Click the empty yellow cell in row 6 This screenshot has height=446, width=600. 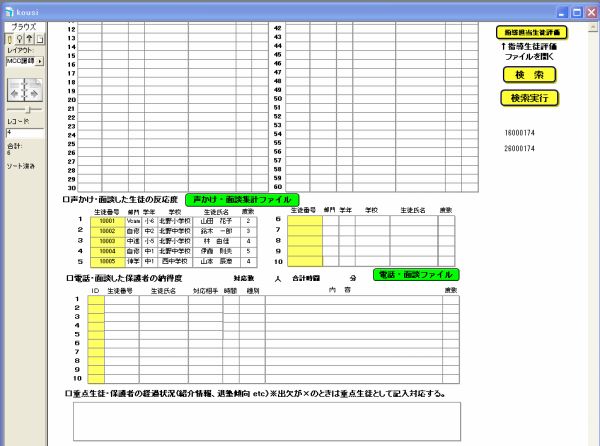coord(304,220)
